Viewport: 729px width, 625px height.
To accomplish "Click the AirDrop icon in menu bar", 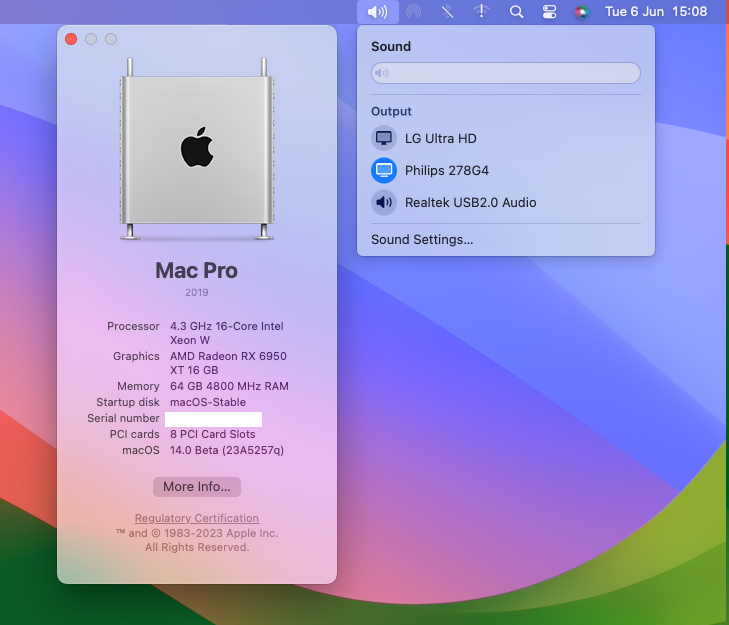I will [413, 12].
